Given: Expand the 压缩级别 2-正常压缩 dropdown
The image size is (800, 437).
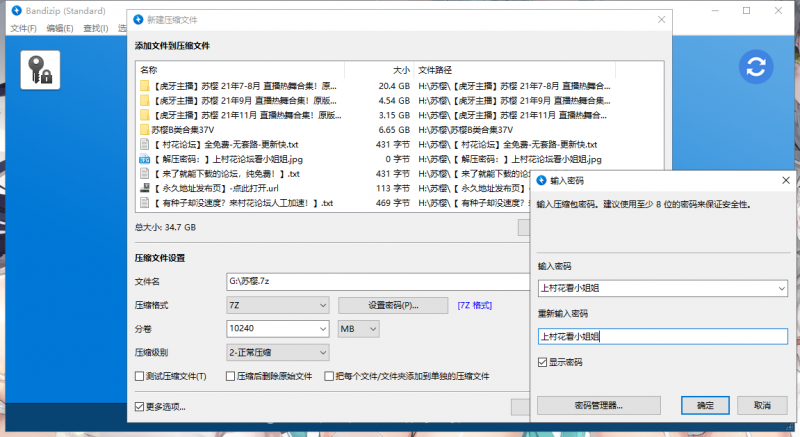Looking at the screenshot, I should click(x=278, y=352).
